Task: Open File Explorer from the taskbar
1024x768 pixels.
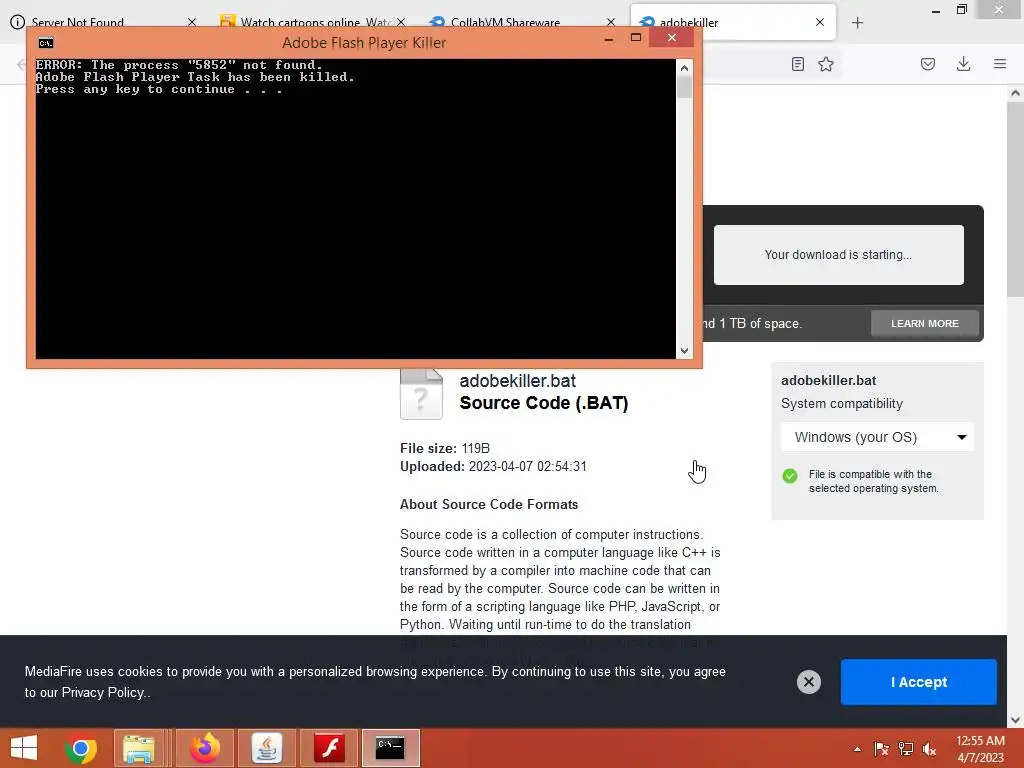Action: point(139,748)
